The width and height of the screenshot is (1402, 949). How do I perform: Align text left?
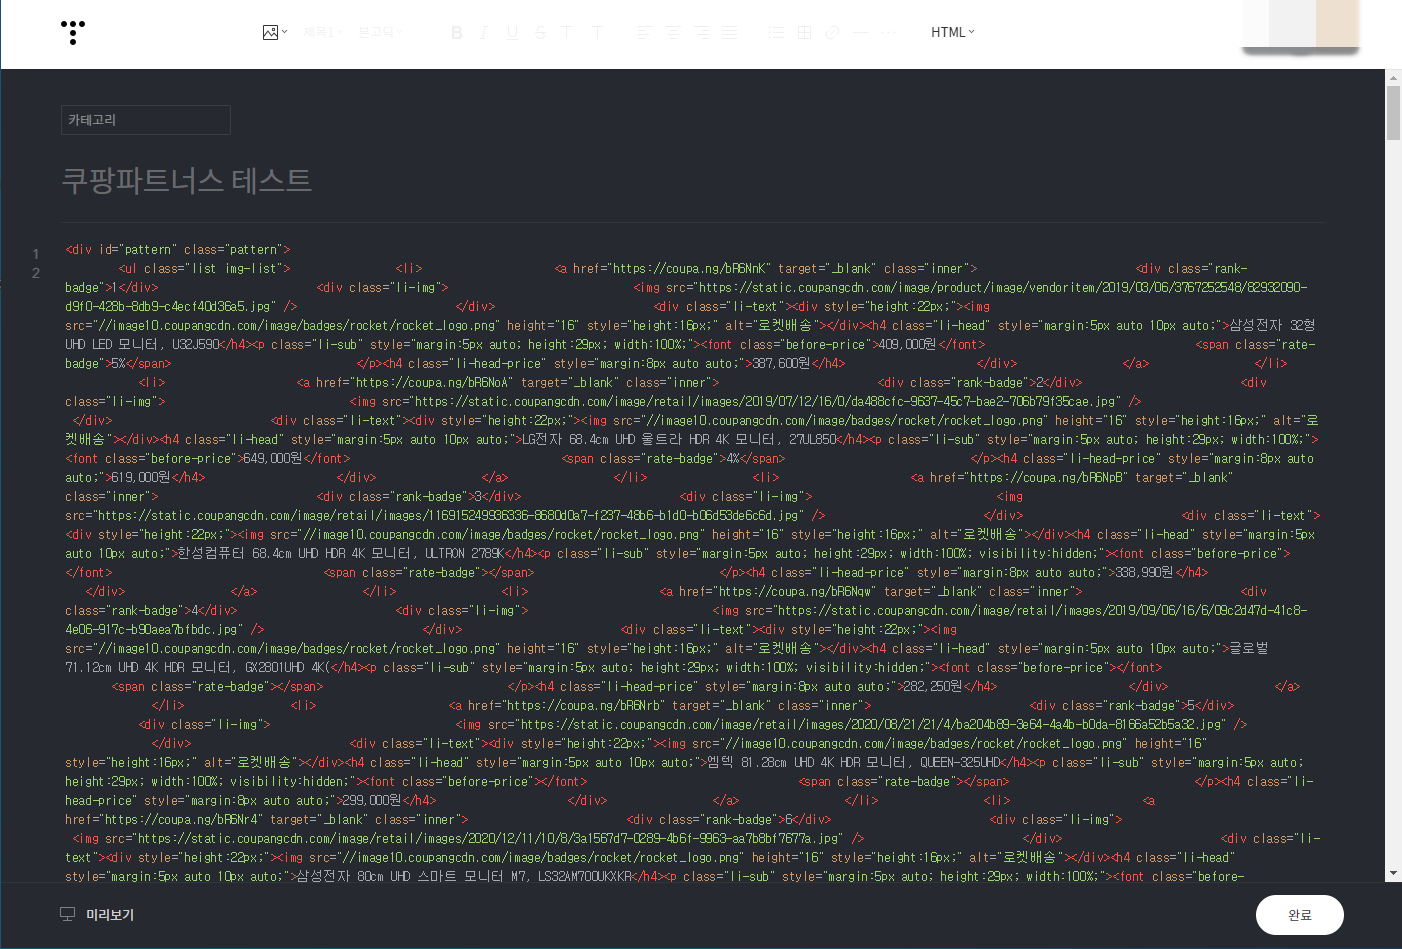coord(644,32)
